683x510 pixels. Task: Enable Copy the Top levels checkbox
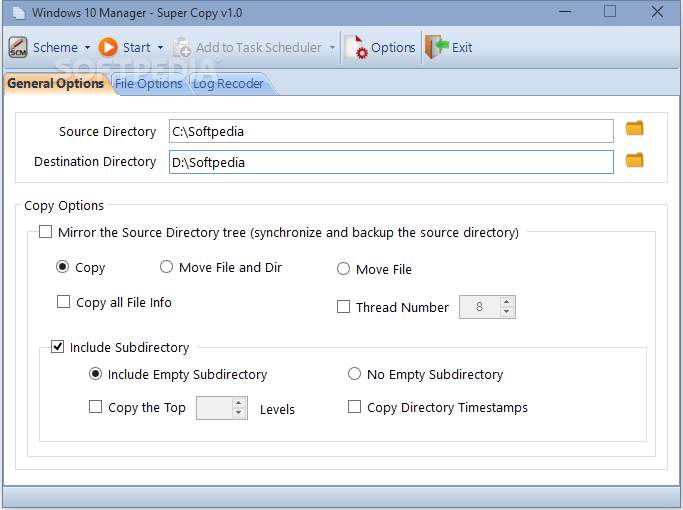pyautogui.click(x=95, y=407)
